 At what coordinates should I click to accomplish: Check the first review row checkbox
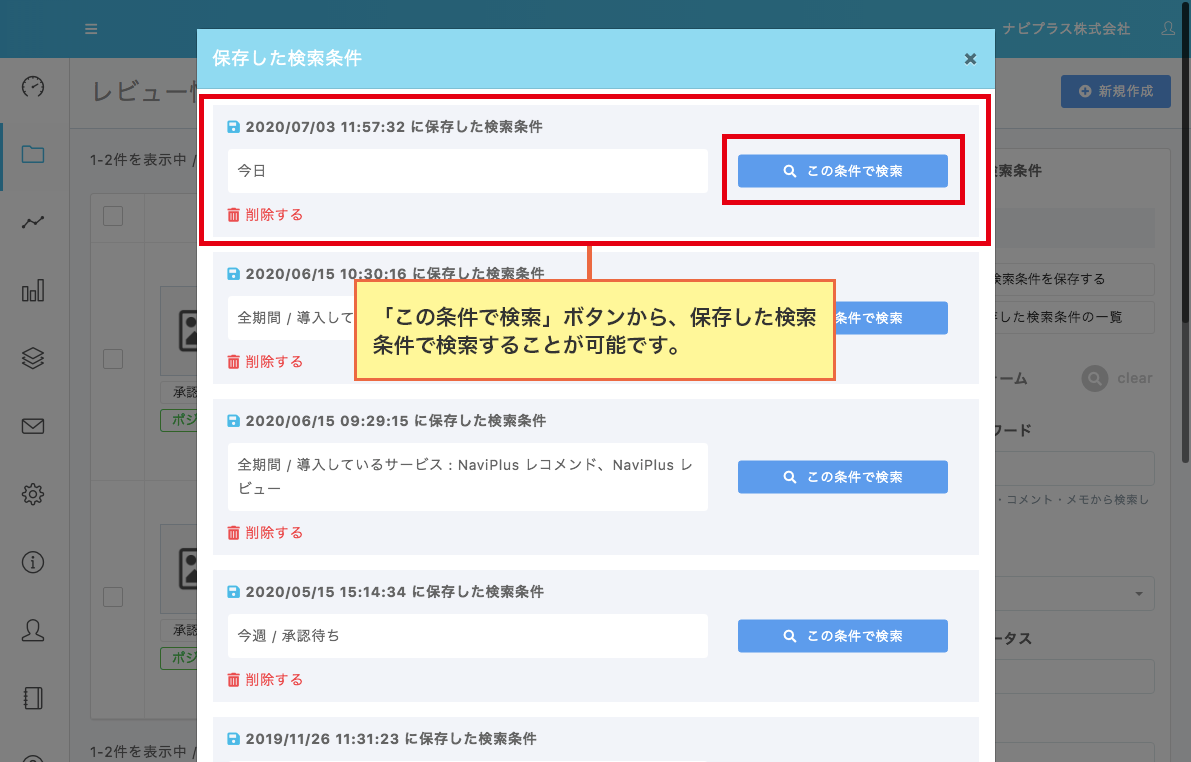(113, 359)
